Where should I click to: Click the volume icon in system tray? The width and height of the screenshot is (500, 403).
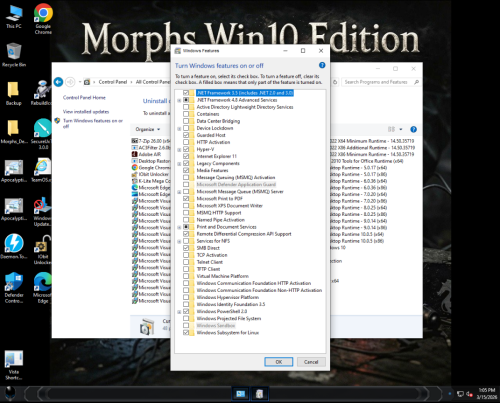click(469, 394)
